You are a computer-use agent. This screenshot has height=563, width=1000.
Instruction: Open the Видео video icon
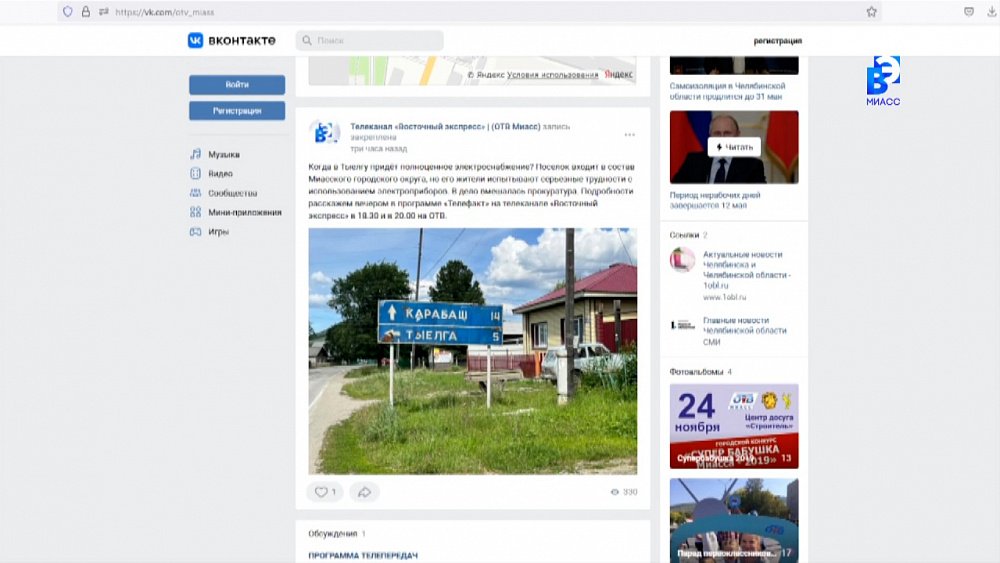point(196,173)
